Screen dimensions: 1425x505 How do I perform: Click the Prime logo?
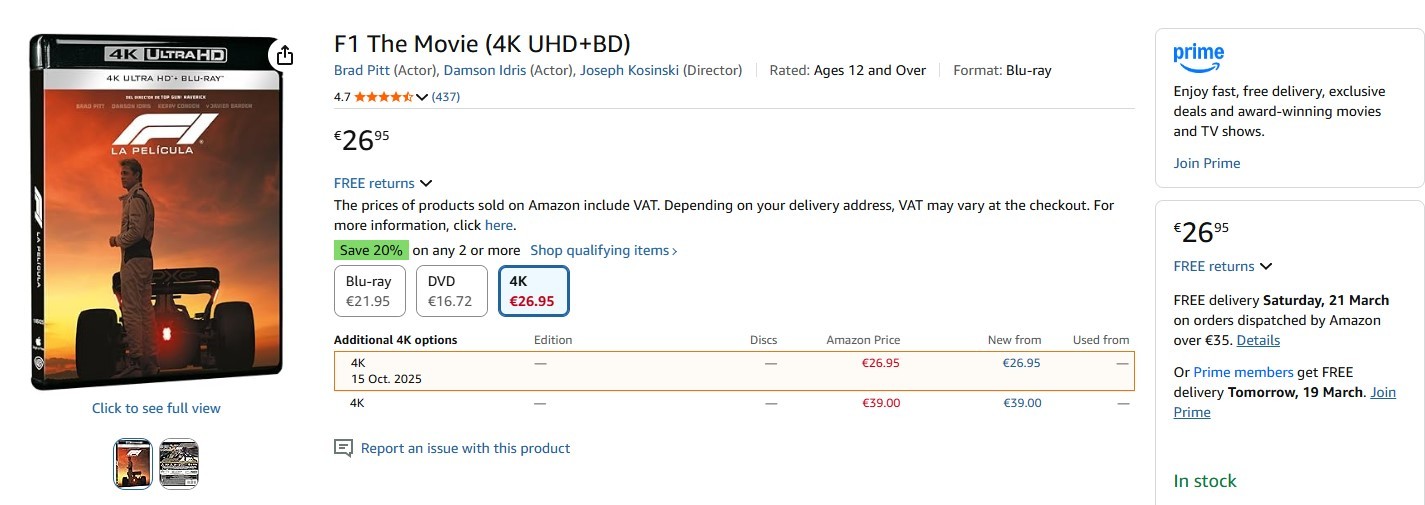[1198, 57]
